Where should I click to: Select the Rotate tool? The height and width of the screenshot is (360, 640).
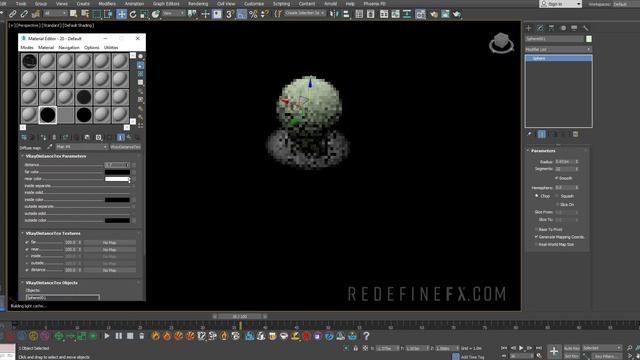tap(133, 14)
